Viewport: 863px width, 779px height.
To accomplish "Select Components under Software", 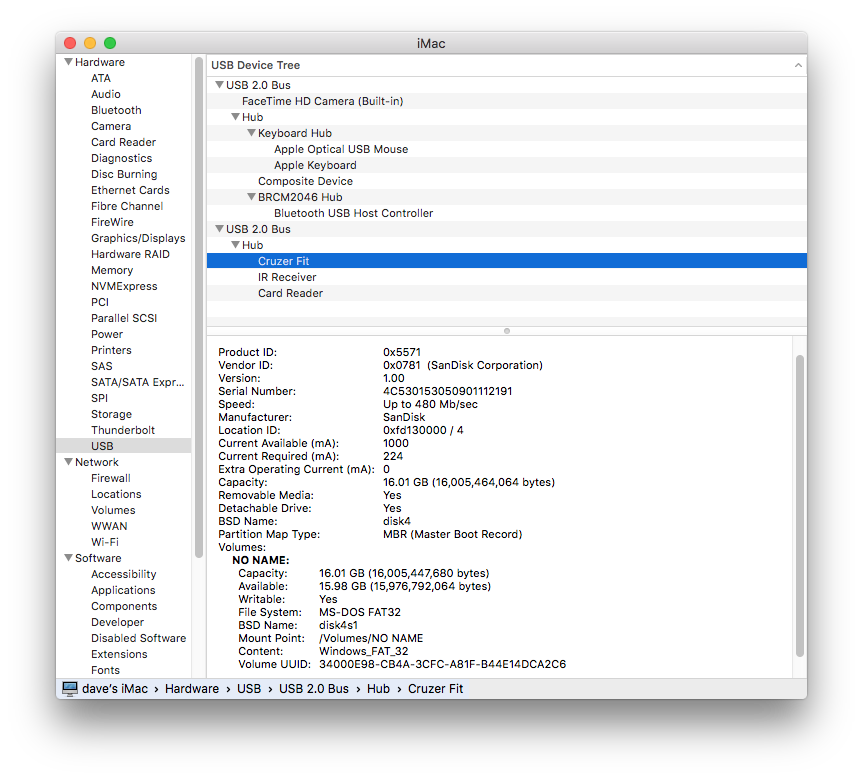I will [x=124, y=606].
